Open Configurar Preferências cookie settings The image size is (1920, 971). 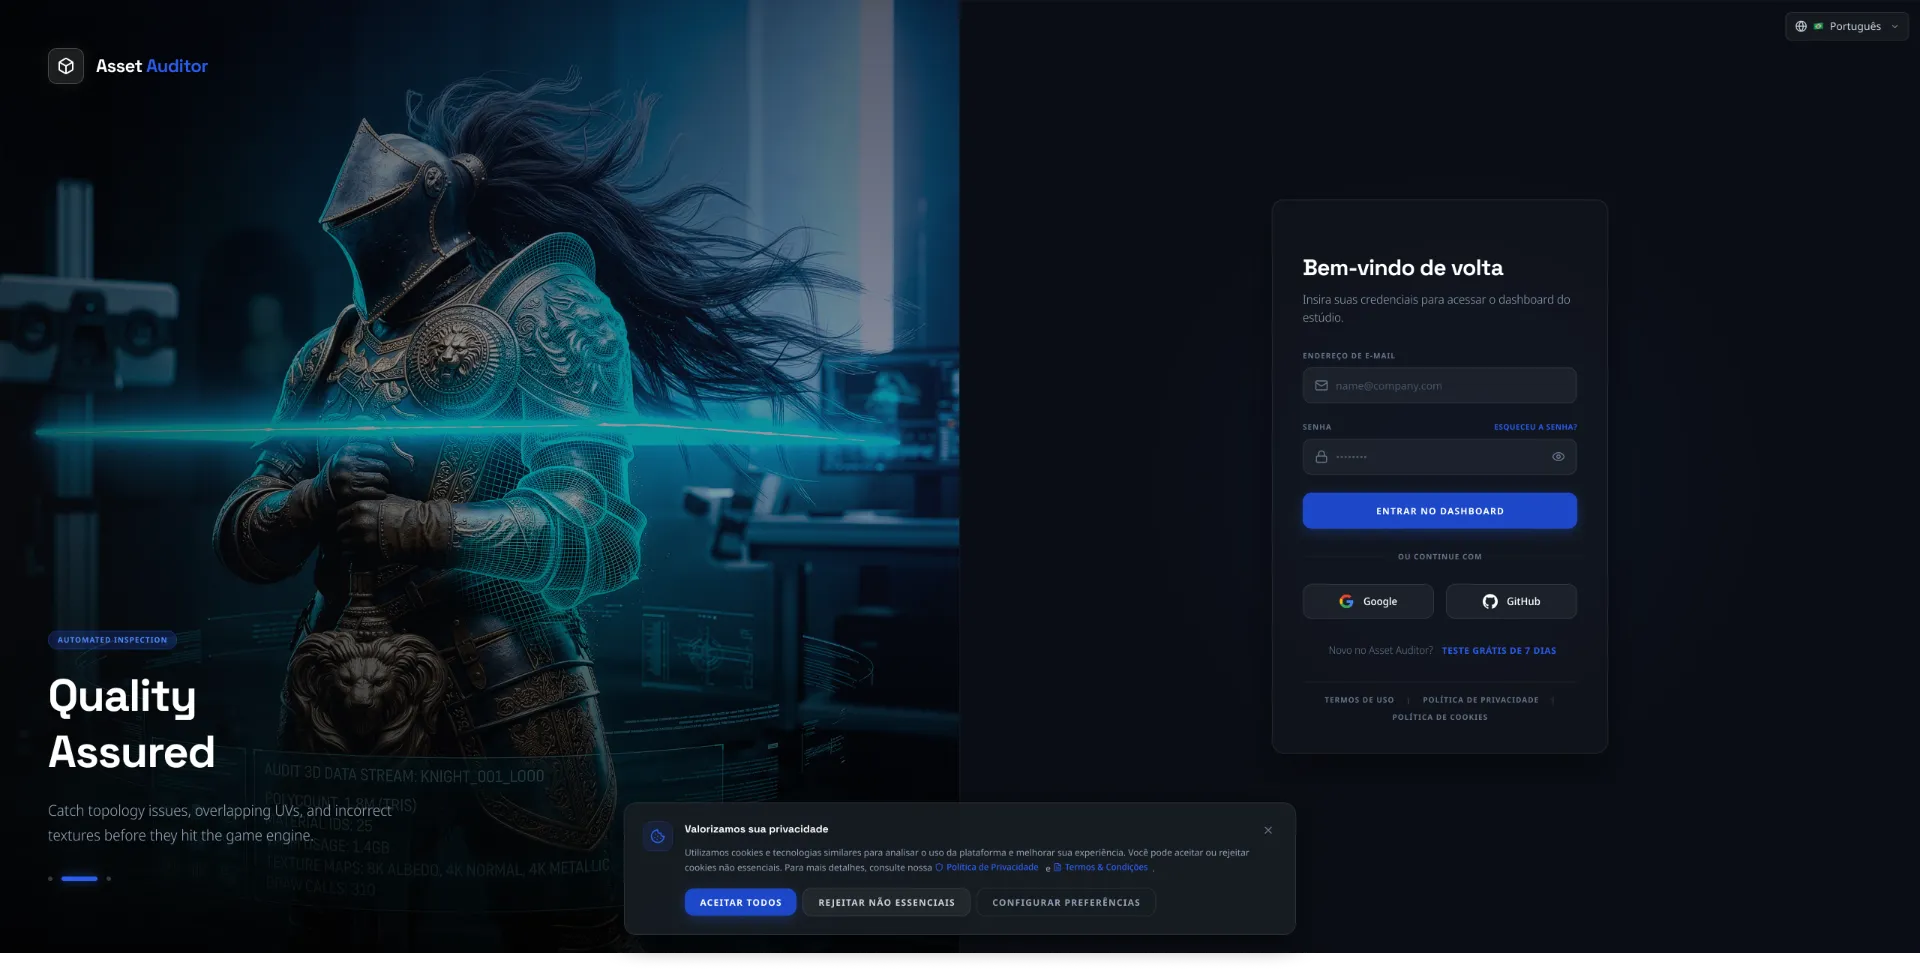point(1066,903)
